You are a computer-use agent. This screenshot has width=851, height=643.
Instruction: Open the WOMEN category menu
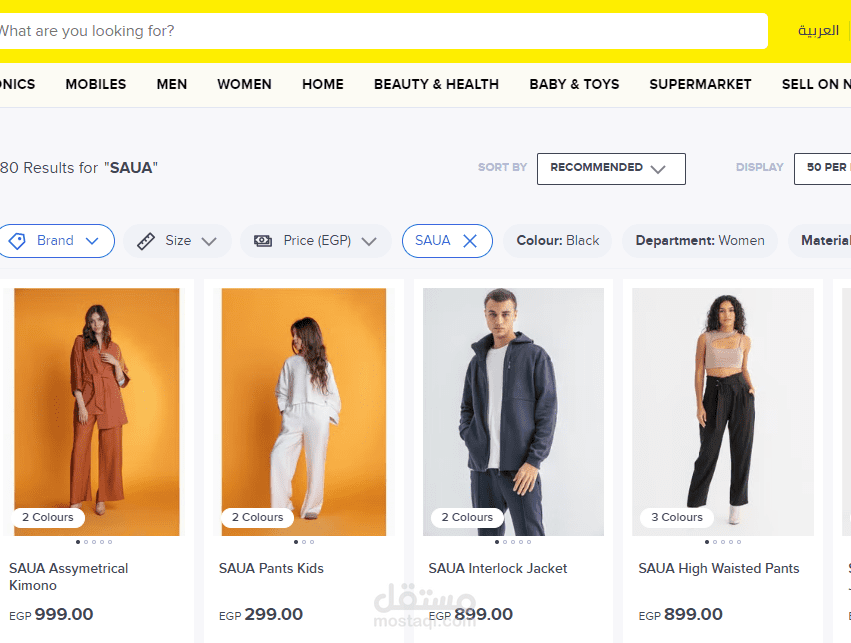pyautogui.click(x=244, y=84)
